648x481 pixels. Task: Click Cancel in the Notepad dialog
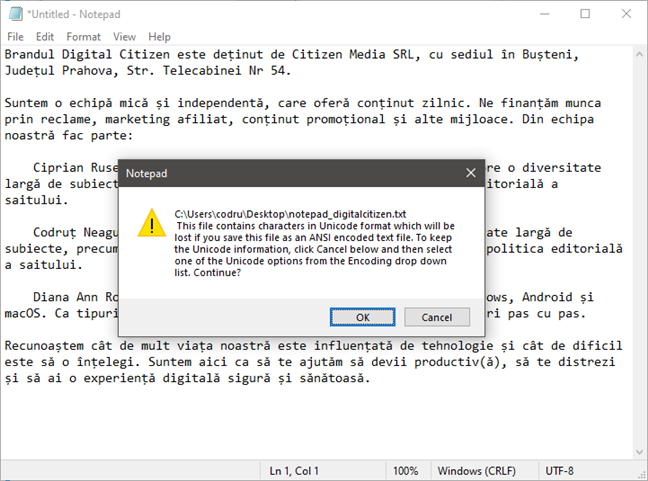pyautogui.click(x=437, y=317)
